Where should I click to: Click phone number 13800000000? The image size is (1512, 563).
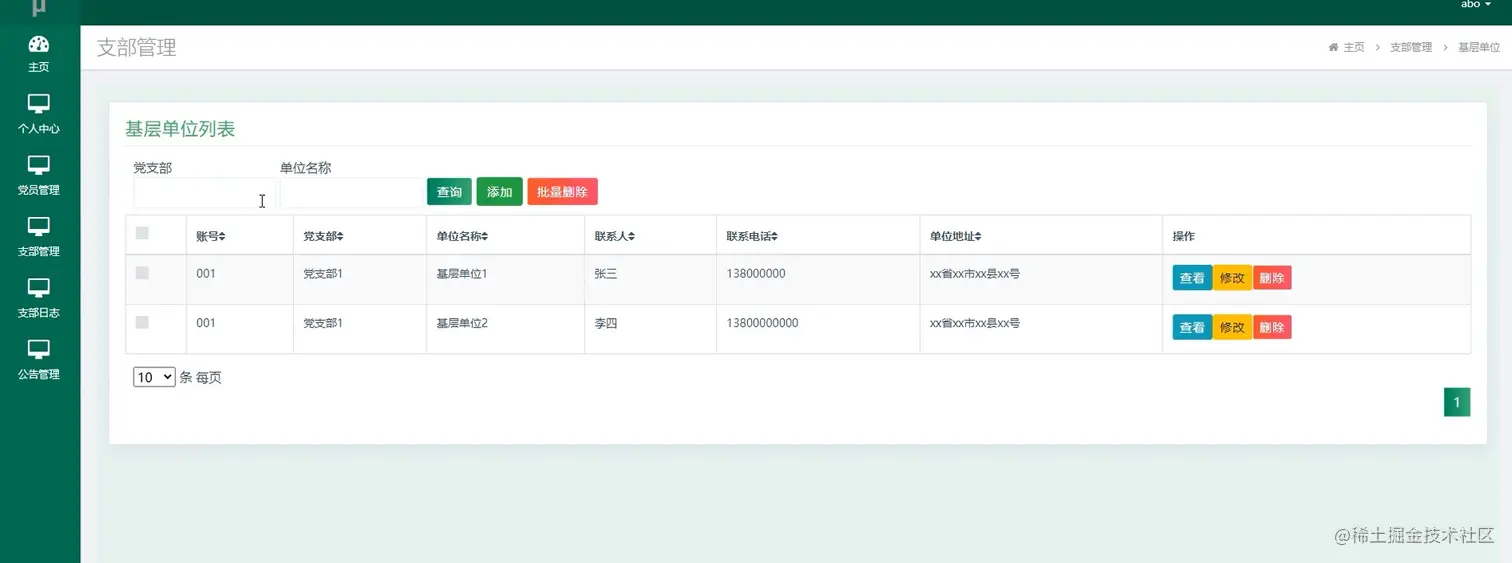tap(762, 323)
